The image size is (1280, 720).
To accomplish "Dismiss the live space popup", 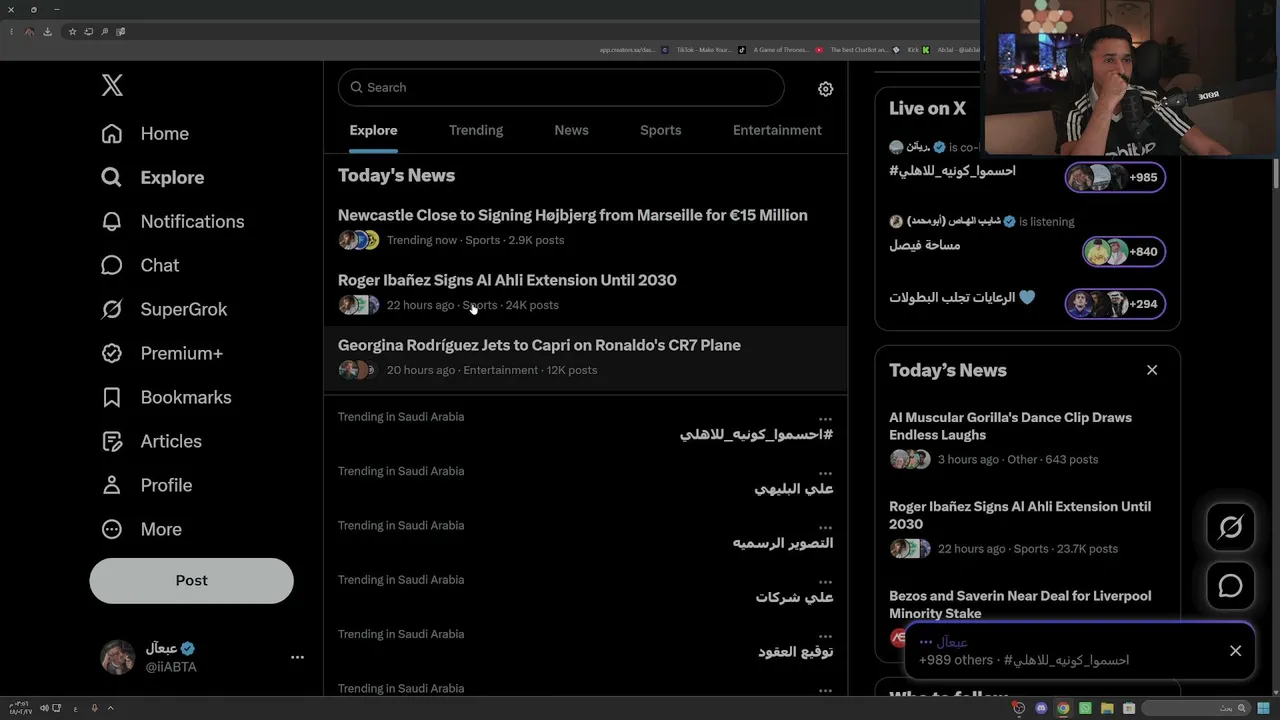I will (1236, 651).
